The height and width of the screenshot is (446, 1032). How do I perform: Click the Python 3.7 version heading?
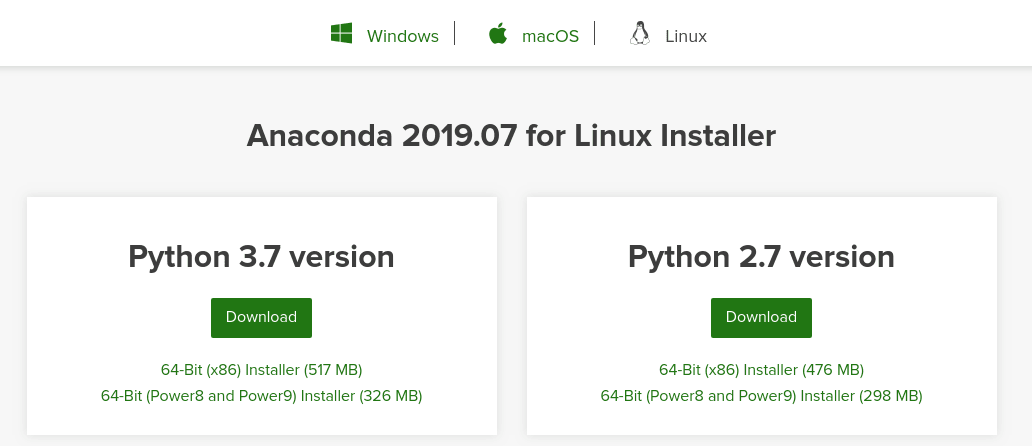click(x=261, y=257)
